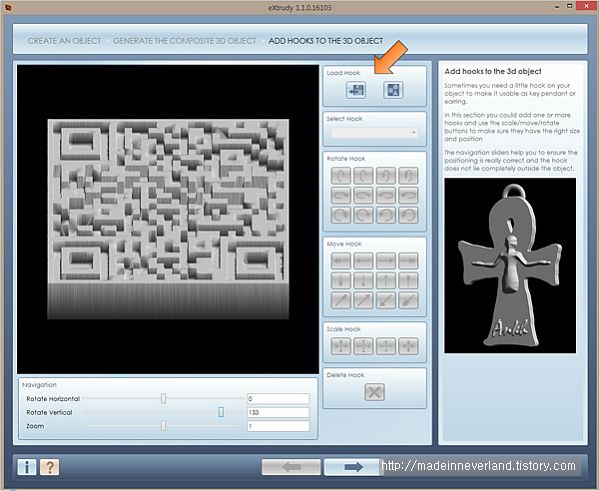Screen dimensions: 600x491
Task: Click the 'Scale Hook' label
Action: click(344, 329)
